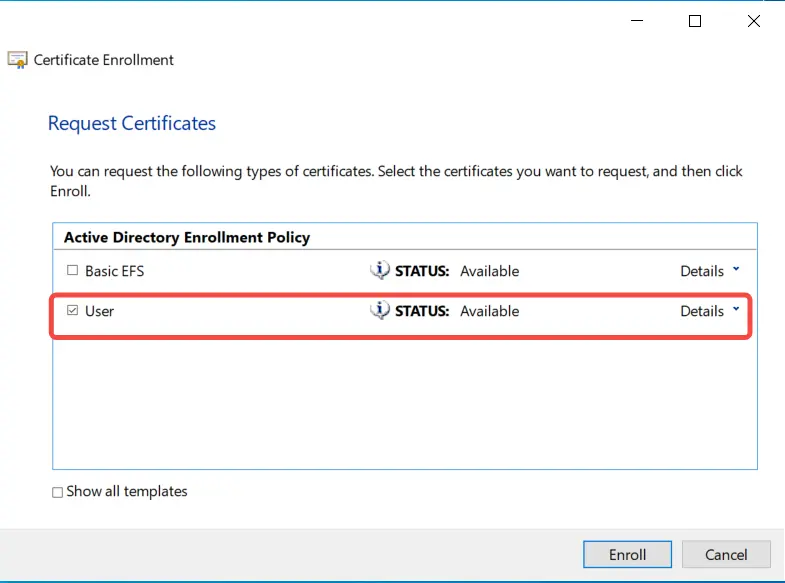Click the Active Directory Enrollment Policy header
Viewport: 785px width, 583px height.
(x=187, y=237)
